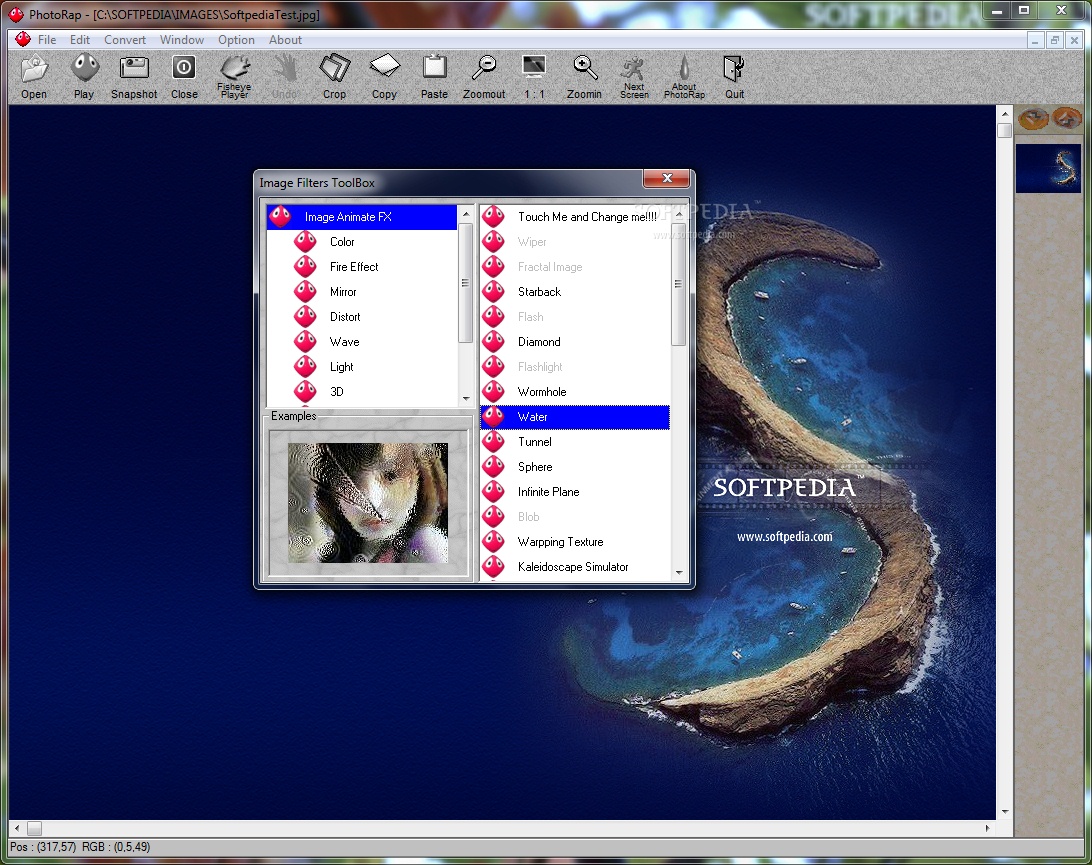This screenshot has height=865, width=1092.
Task: Choose the Water effect
Action: click(575, 417)
